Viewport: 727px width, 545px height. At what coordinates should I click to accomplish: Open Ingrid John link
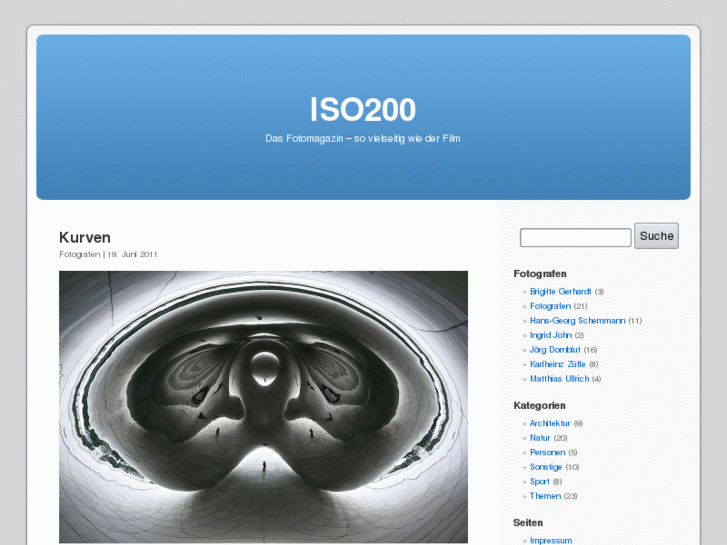550,335
